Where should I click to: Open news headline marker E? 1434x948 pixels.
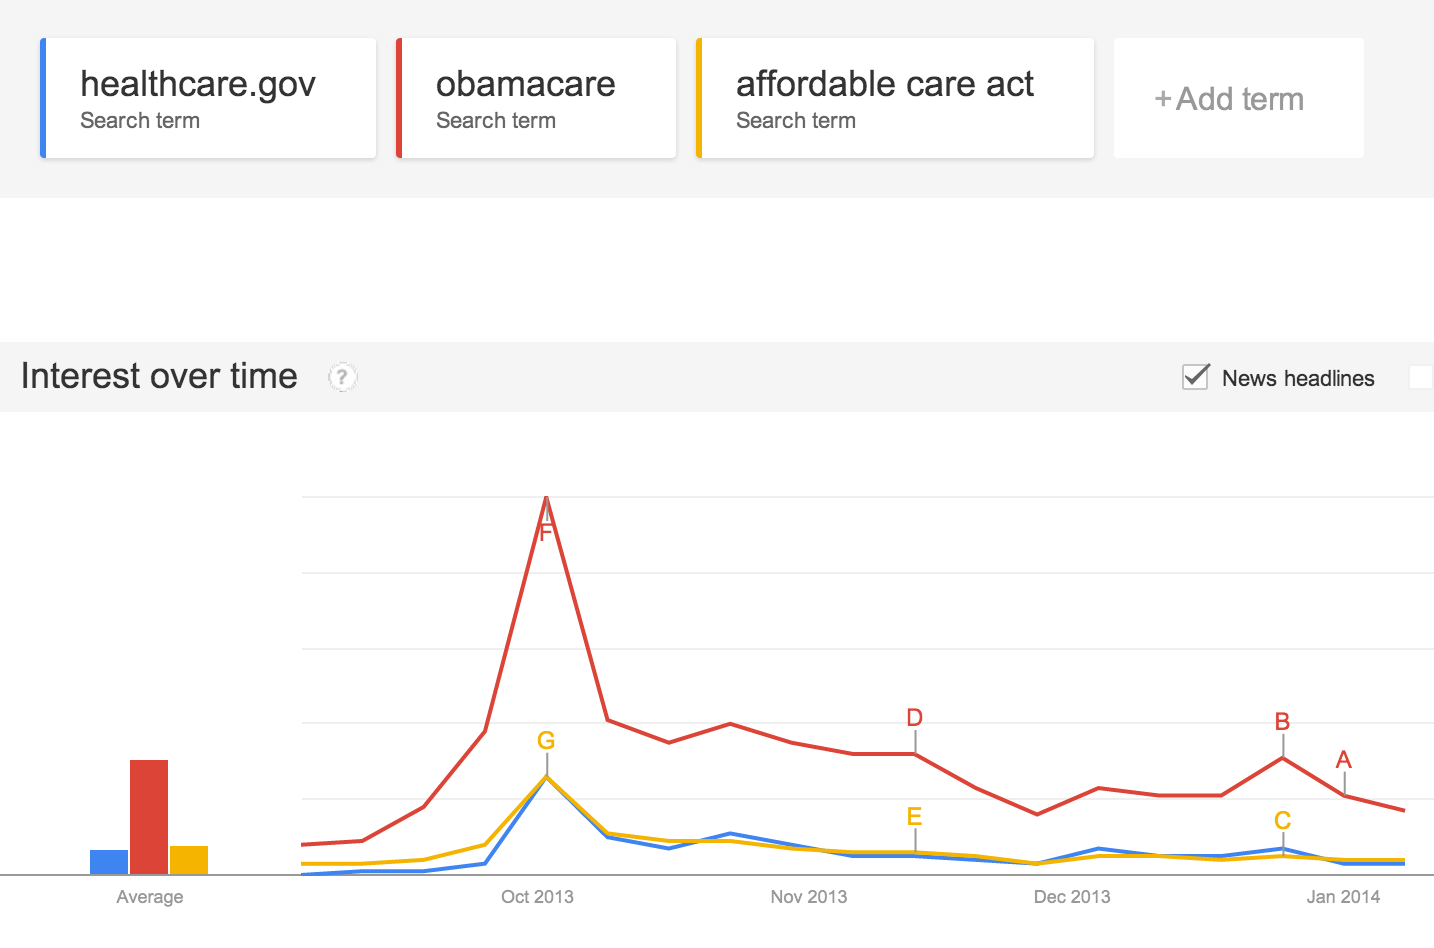pyautogui.click(x=914, y=817)
